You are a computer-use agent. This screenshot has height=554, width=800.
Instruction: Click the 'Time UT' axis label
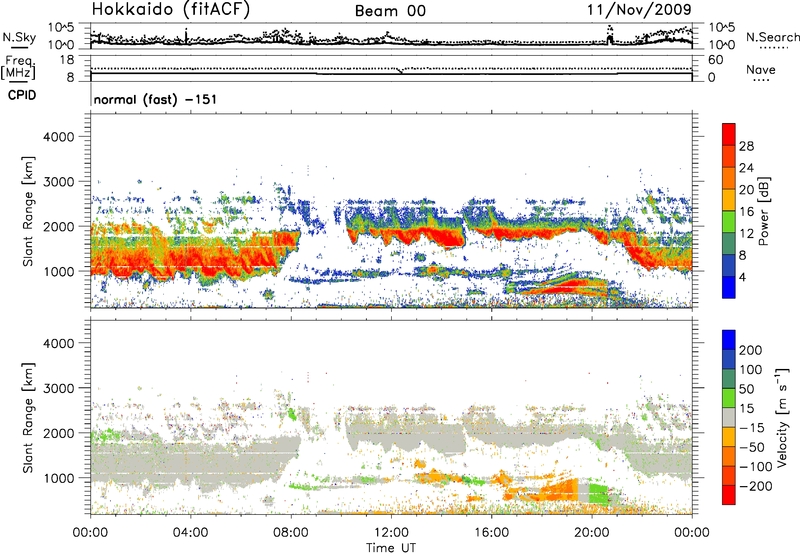tap(391, 548)
